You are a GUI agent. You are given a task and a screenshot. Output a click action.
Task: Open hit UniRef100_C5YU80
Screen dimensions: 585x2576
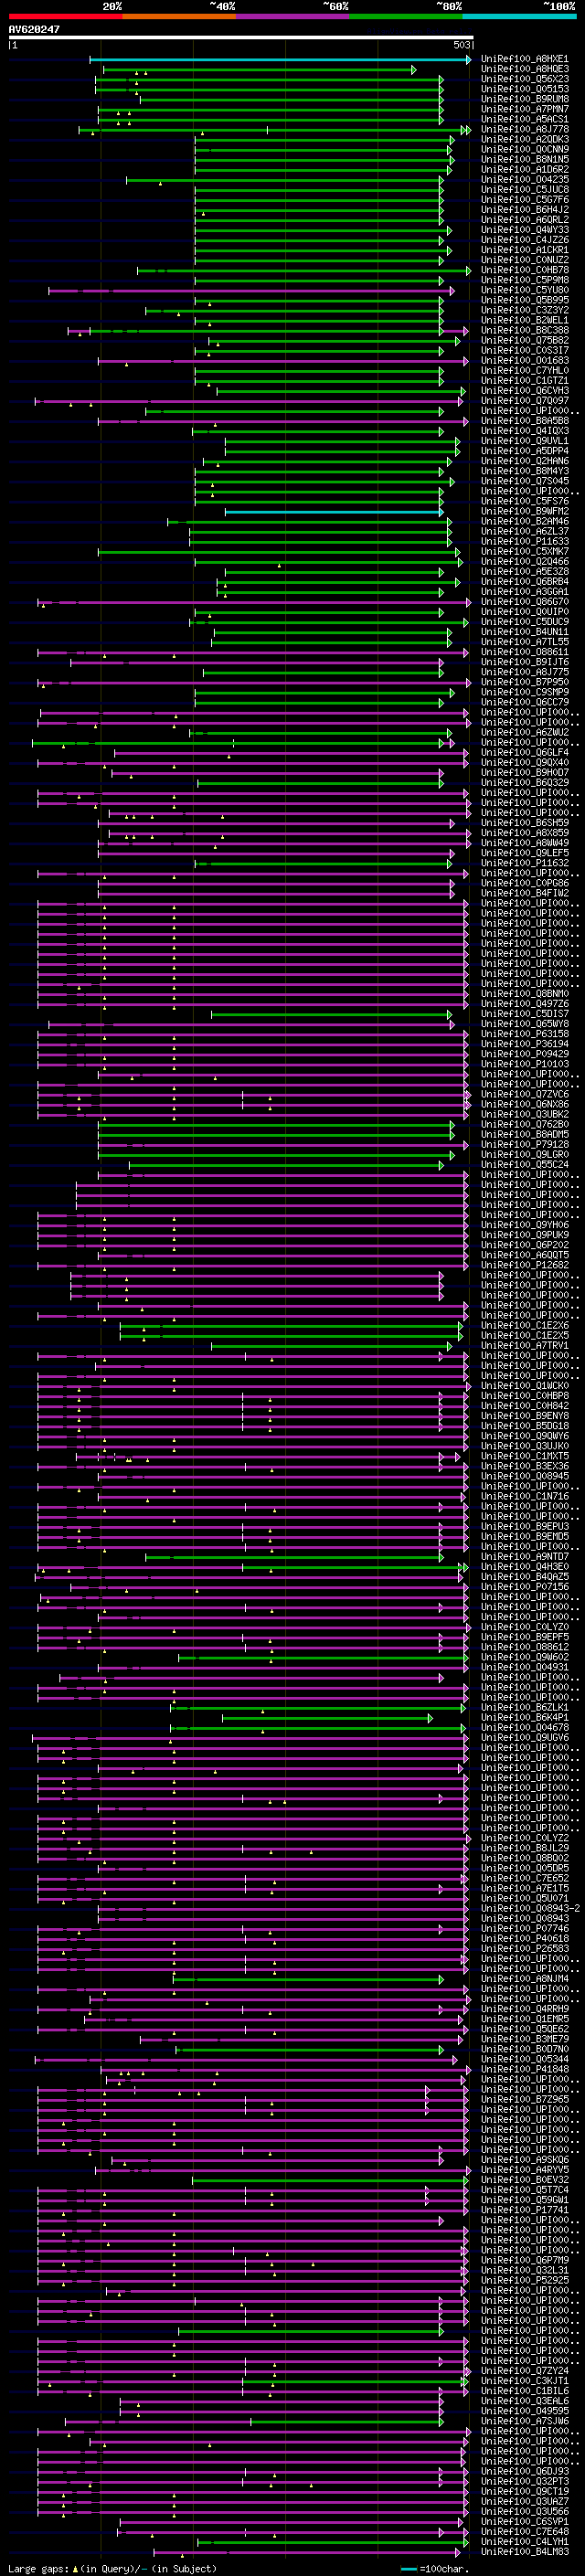pos(524,290)
